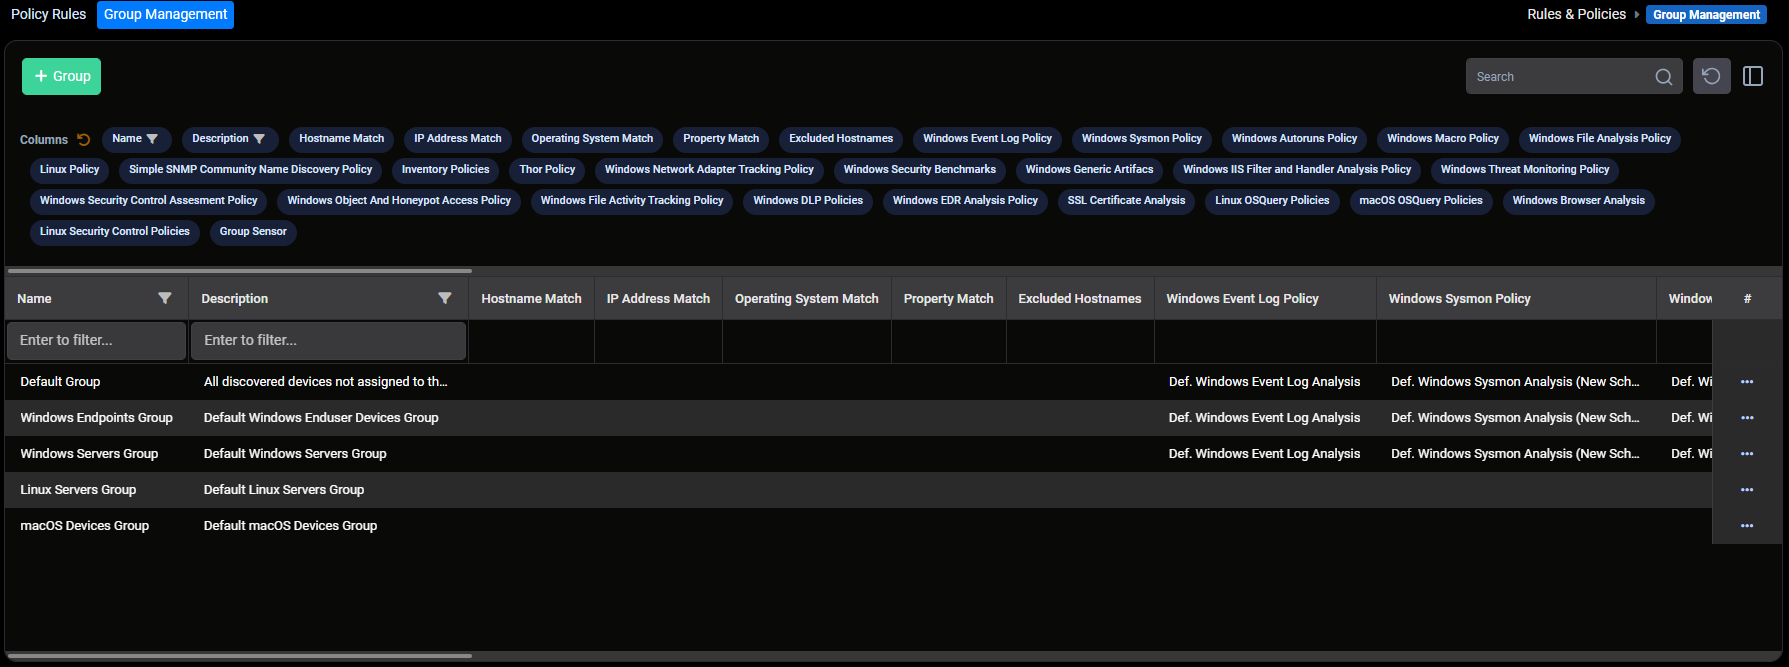Select the Group Management tab
The width and height of the screenshot is (1789, 667).
[165, 14]
